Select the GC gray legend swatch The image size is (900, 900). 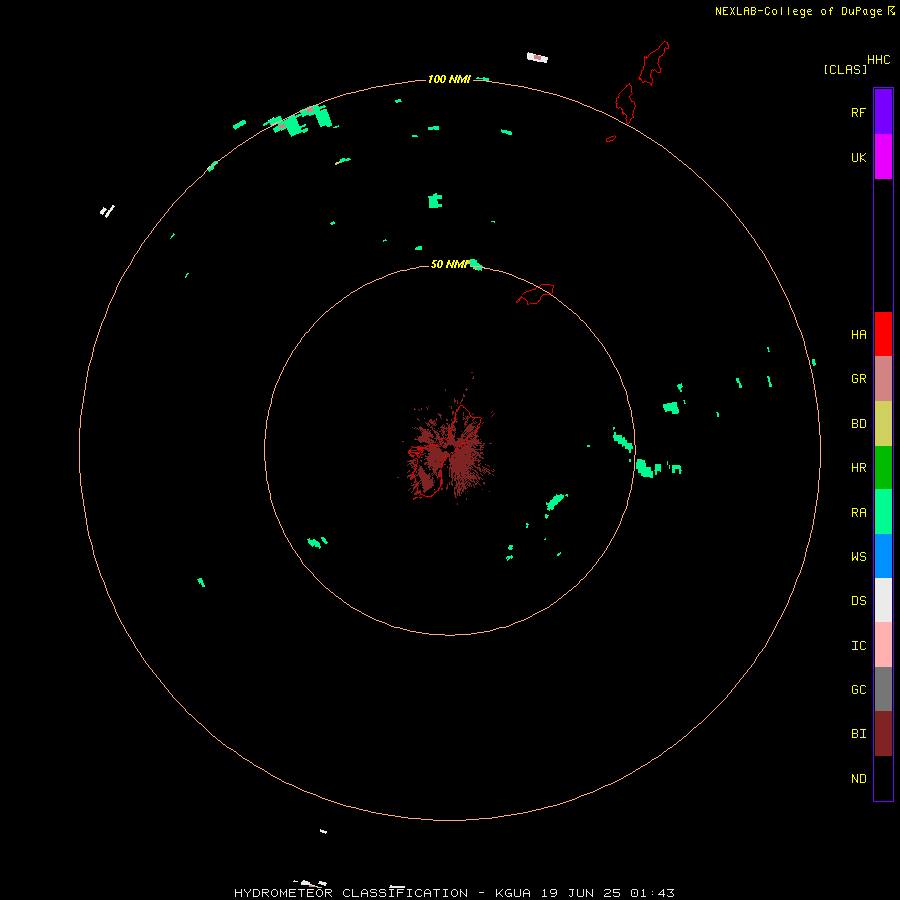pos(883,689)
